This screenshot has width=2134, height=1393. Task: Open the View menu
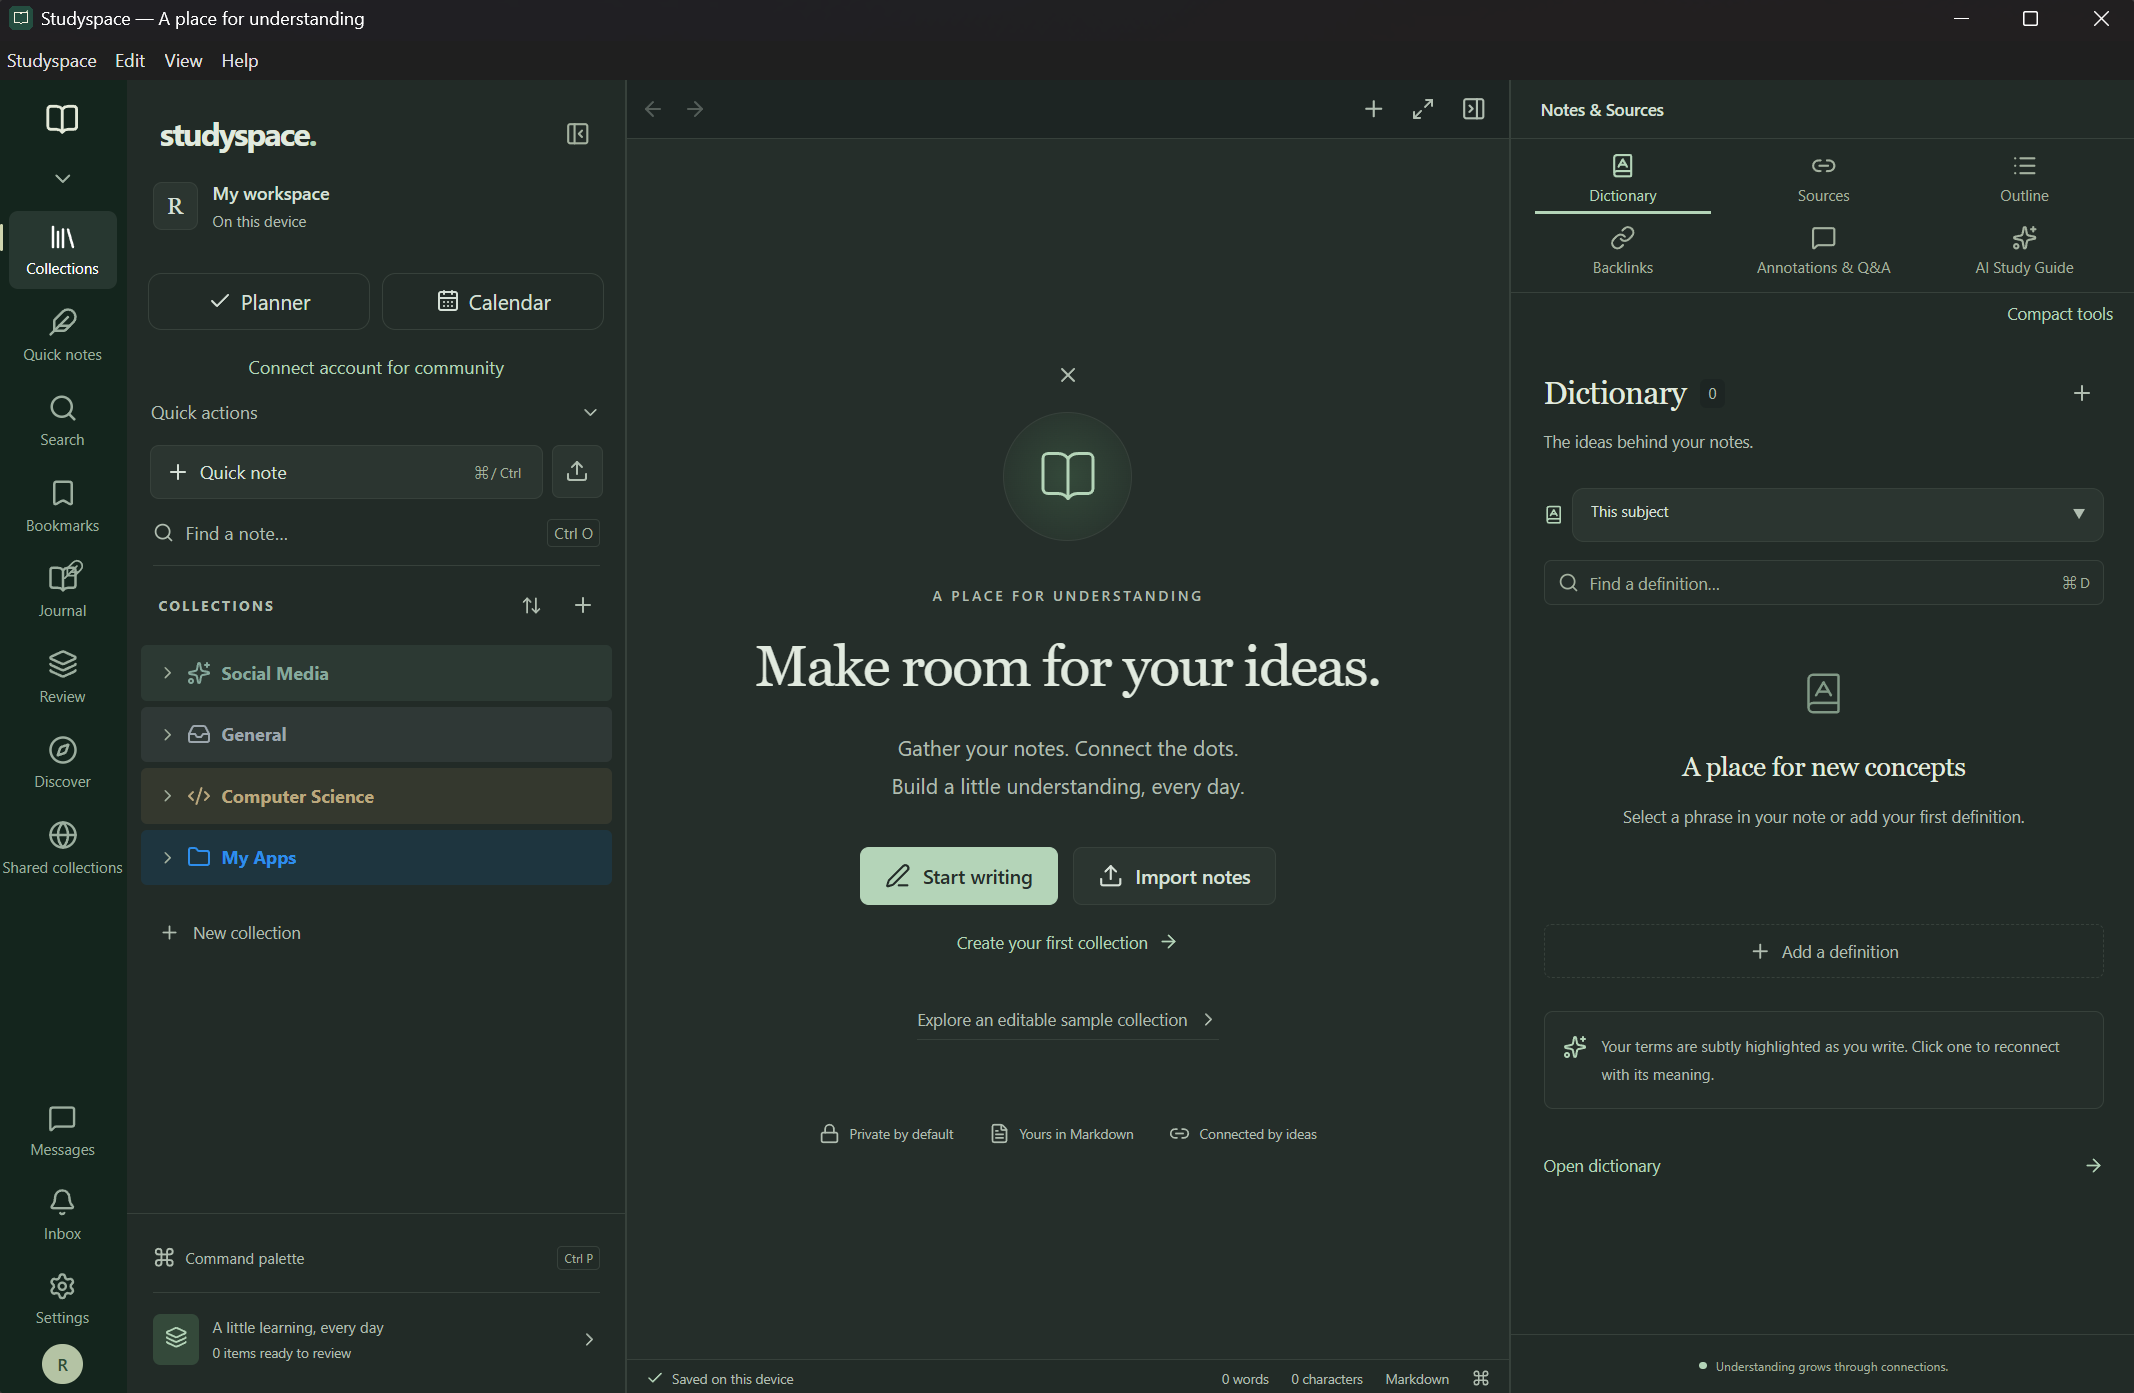pos(183,60)
